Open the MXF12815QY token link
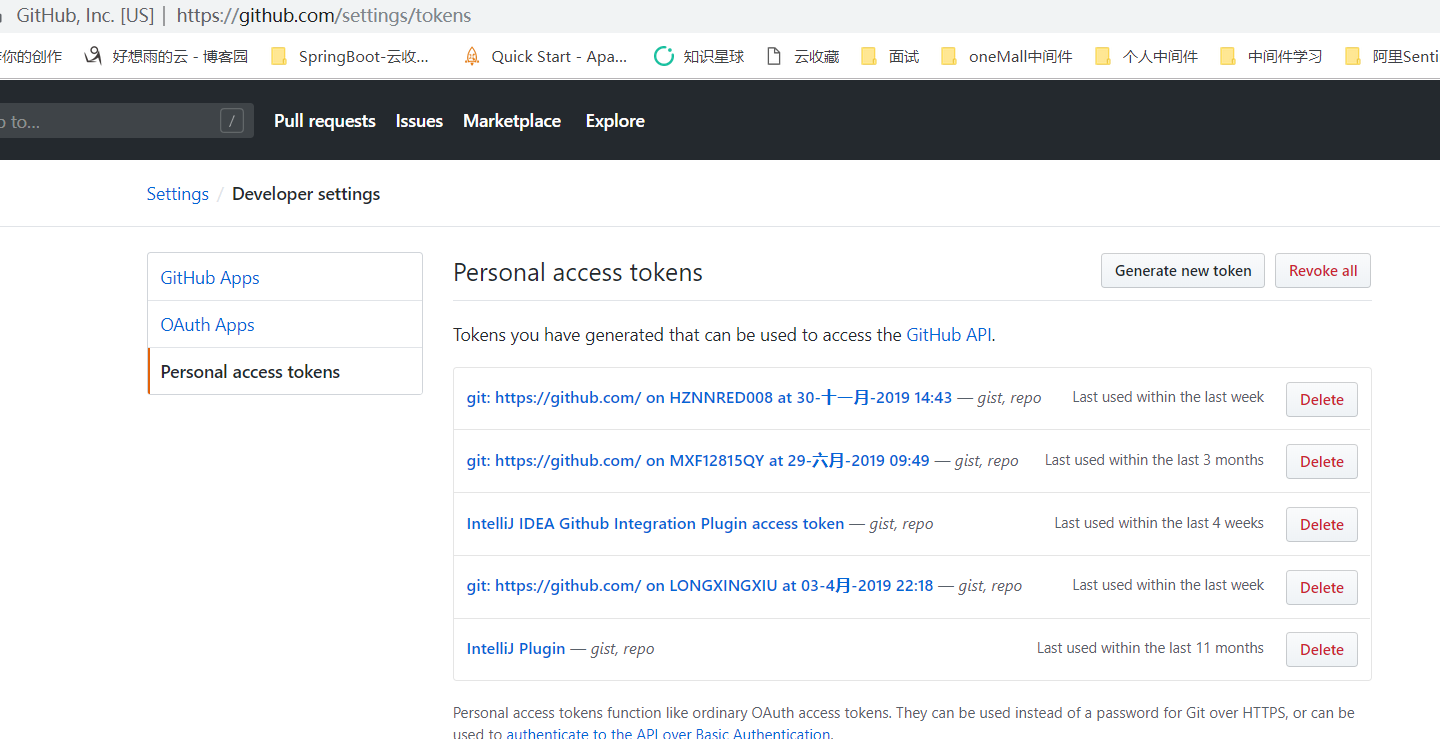Viewport: 1440px width, 739px height. pyautogui.click(x=698, y=460)
